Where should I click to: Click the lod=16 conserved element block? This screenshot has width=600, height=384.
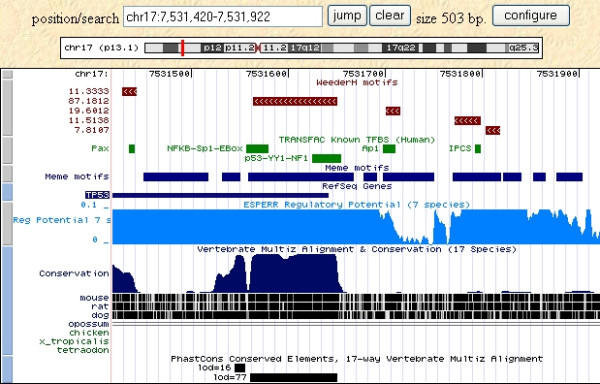coord(240,368)
